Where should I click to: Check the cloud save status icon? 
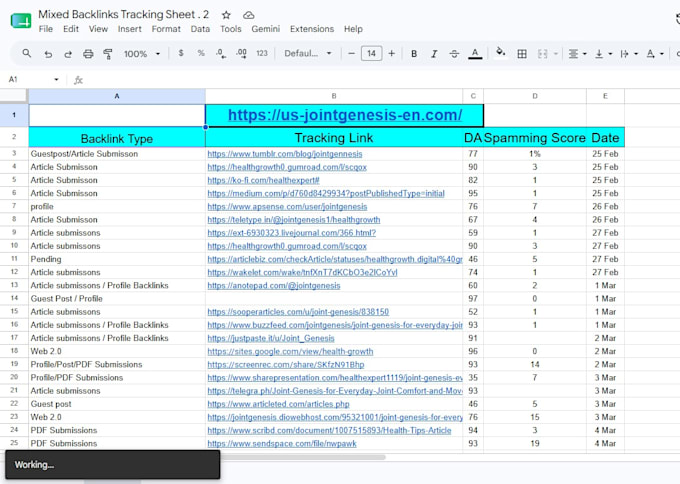[x=248, y=15]
